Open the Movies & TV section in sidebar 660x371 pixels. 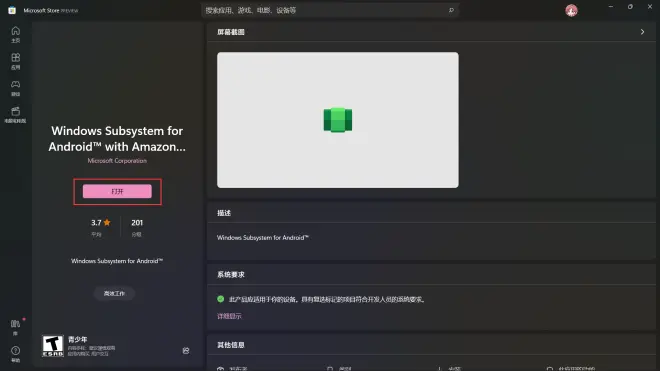pyautogui.click(x=16, y=115)
